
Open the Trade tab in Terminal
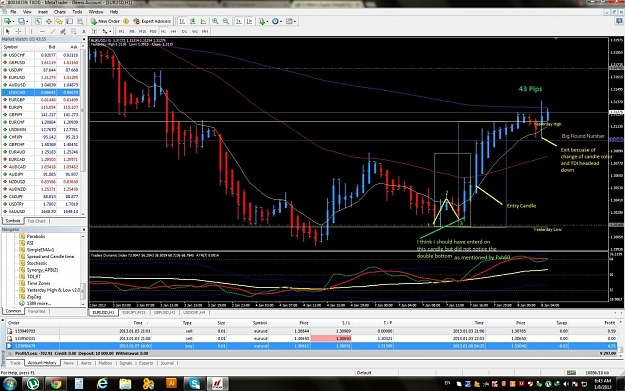pyautogui.click(x=15, y=363)
